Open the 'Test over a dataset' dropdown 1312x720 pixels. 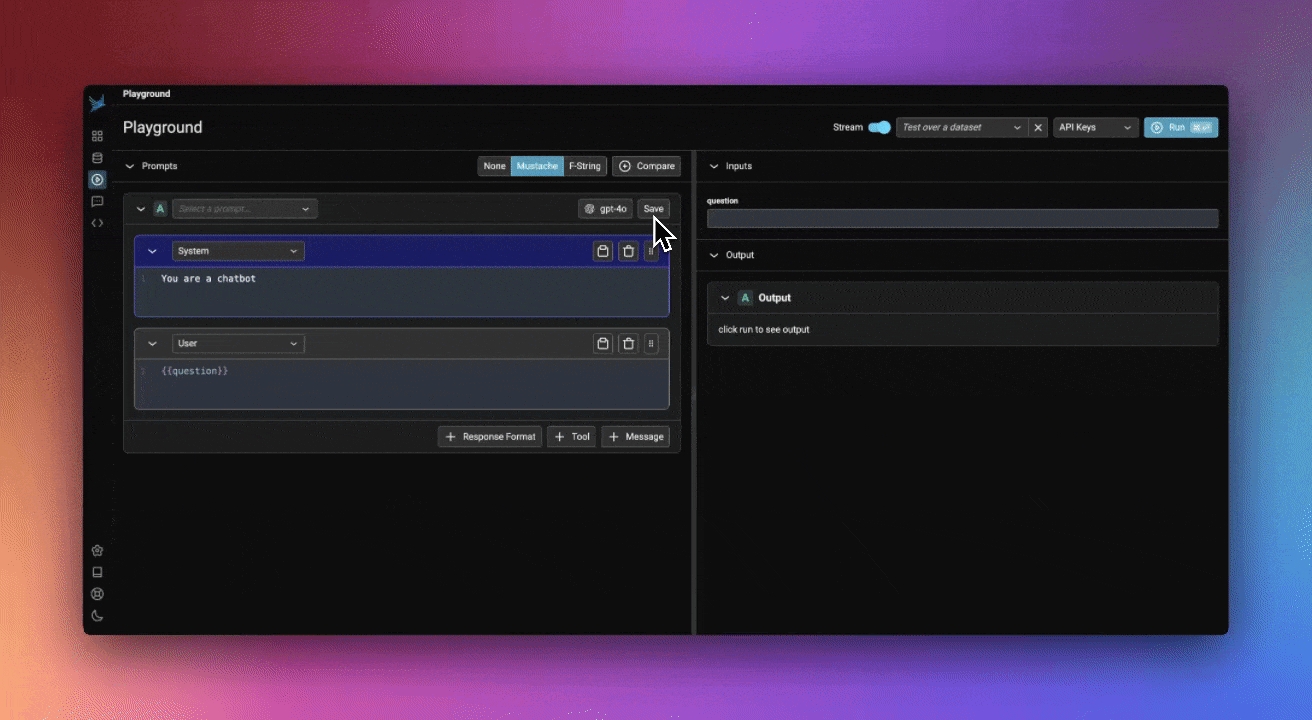(961, 127)
